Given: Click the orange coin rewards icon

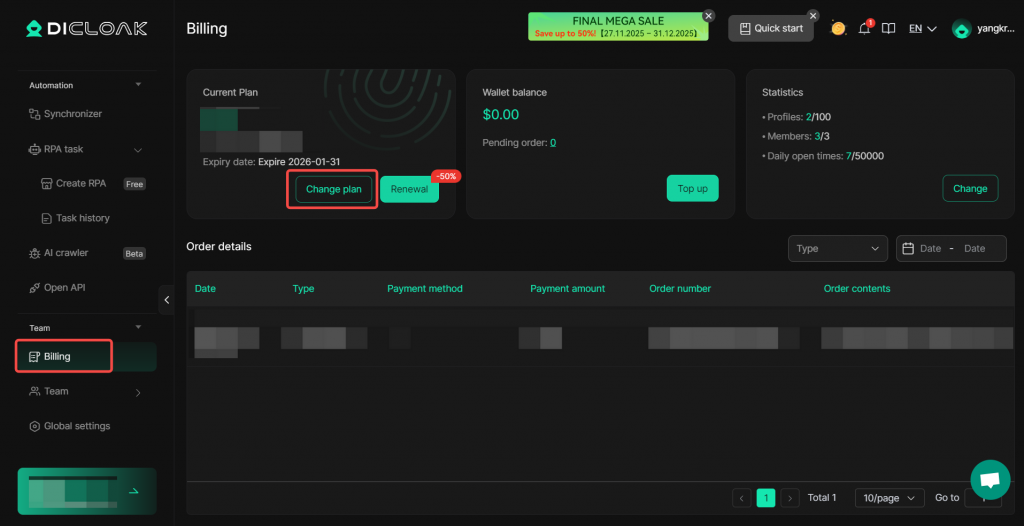Looking at the screenshot, I should 838,29.
